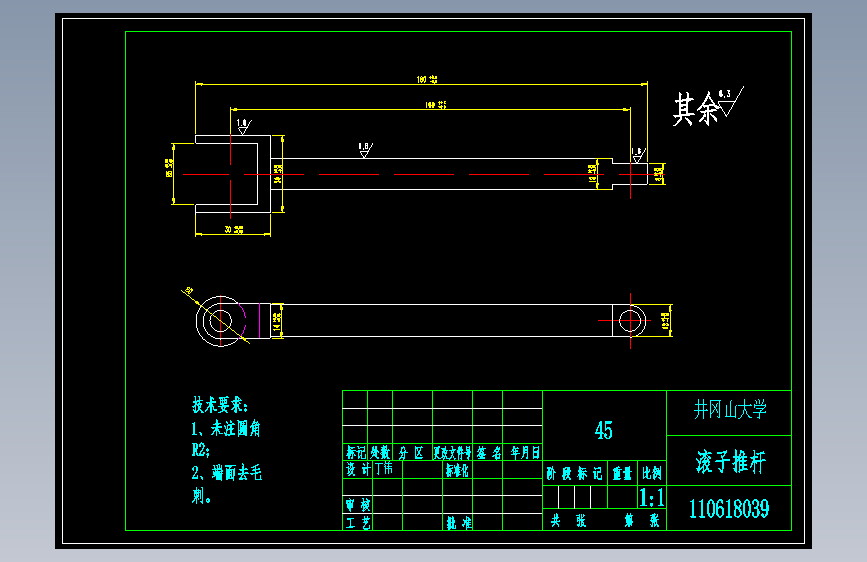Select the 技术要求 heading
The width and height of the screenshot is (867, 562).
tap(220, 405)
